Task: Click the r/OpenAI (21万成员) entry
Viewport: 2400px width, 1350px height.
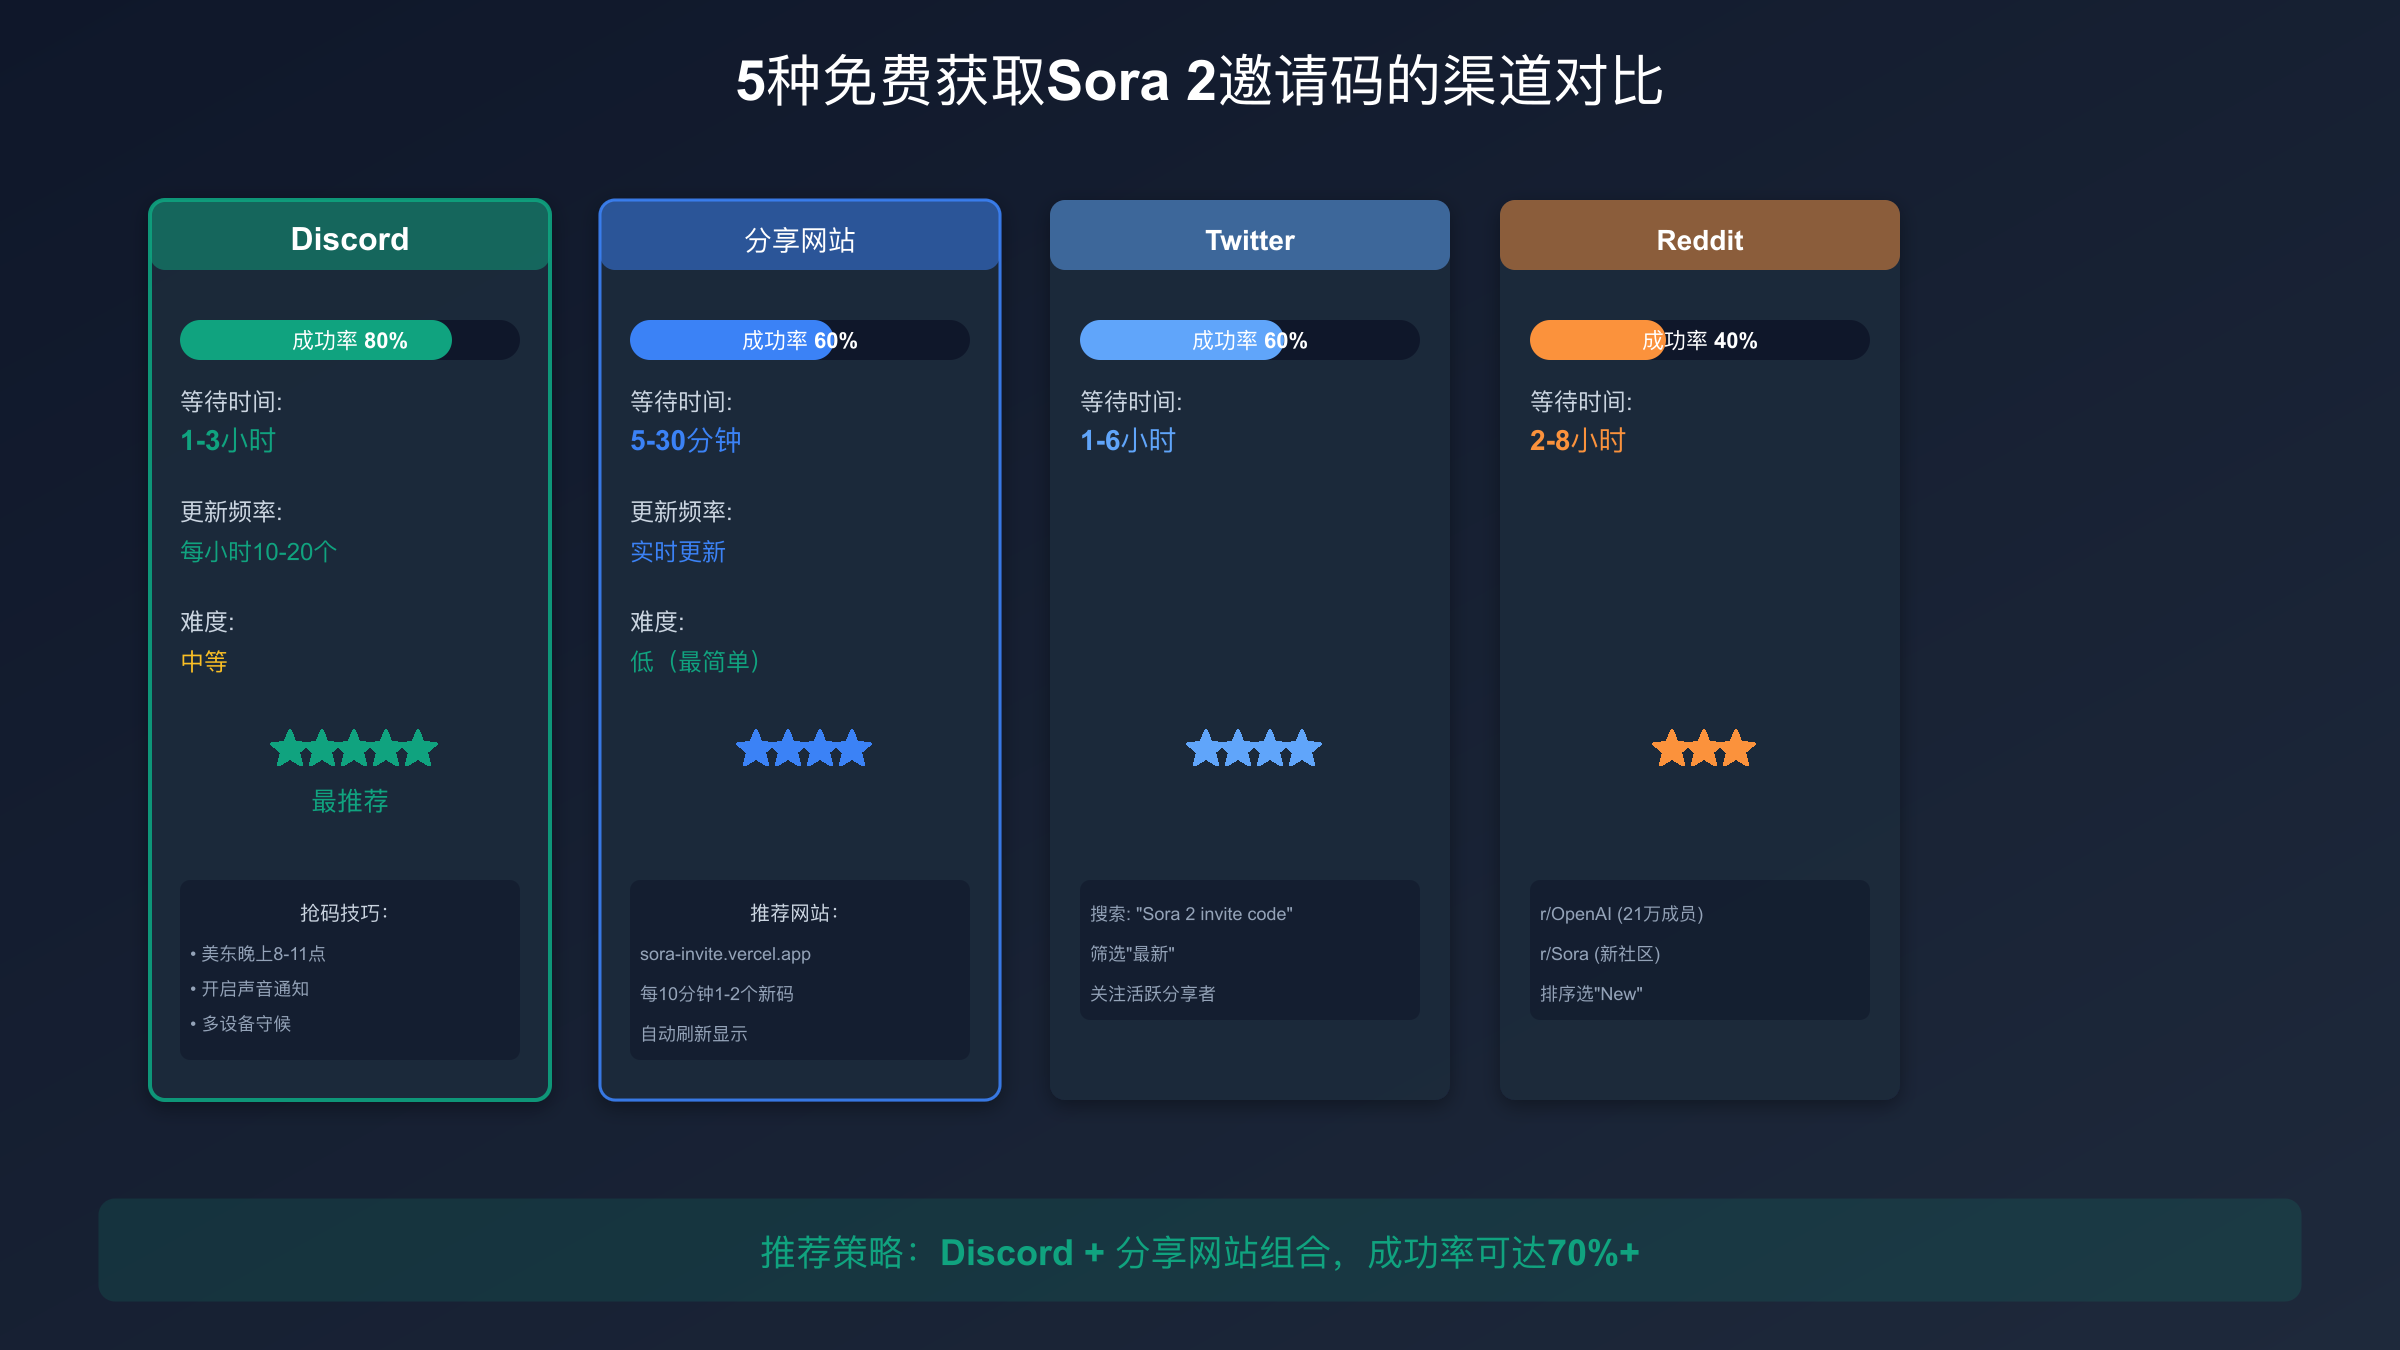Action: point(1621,914)
